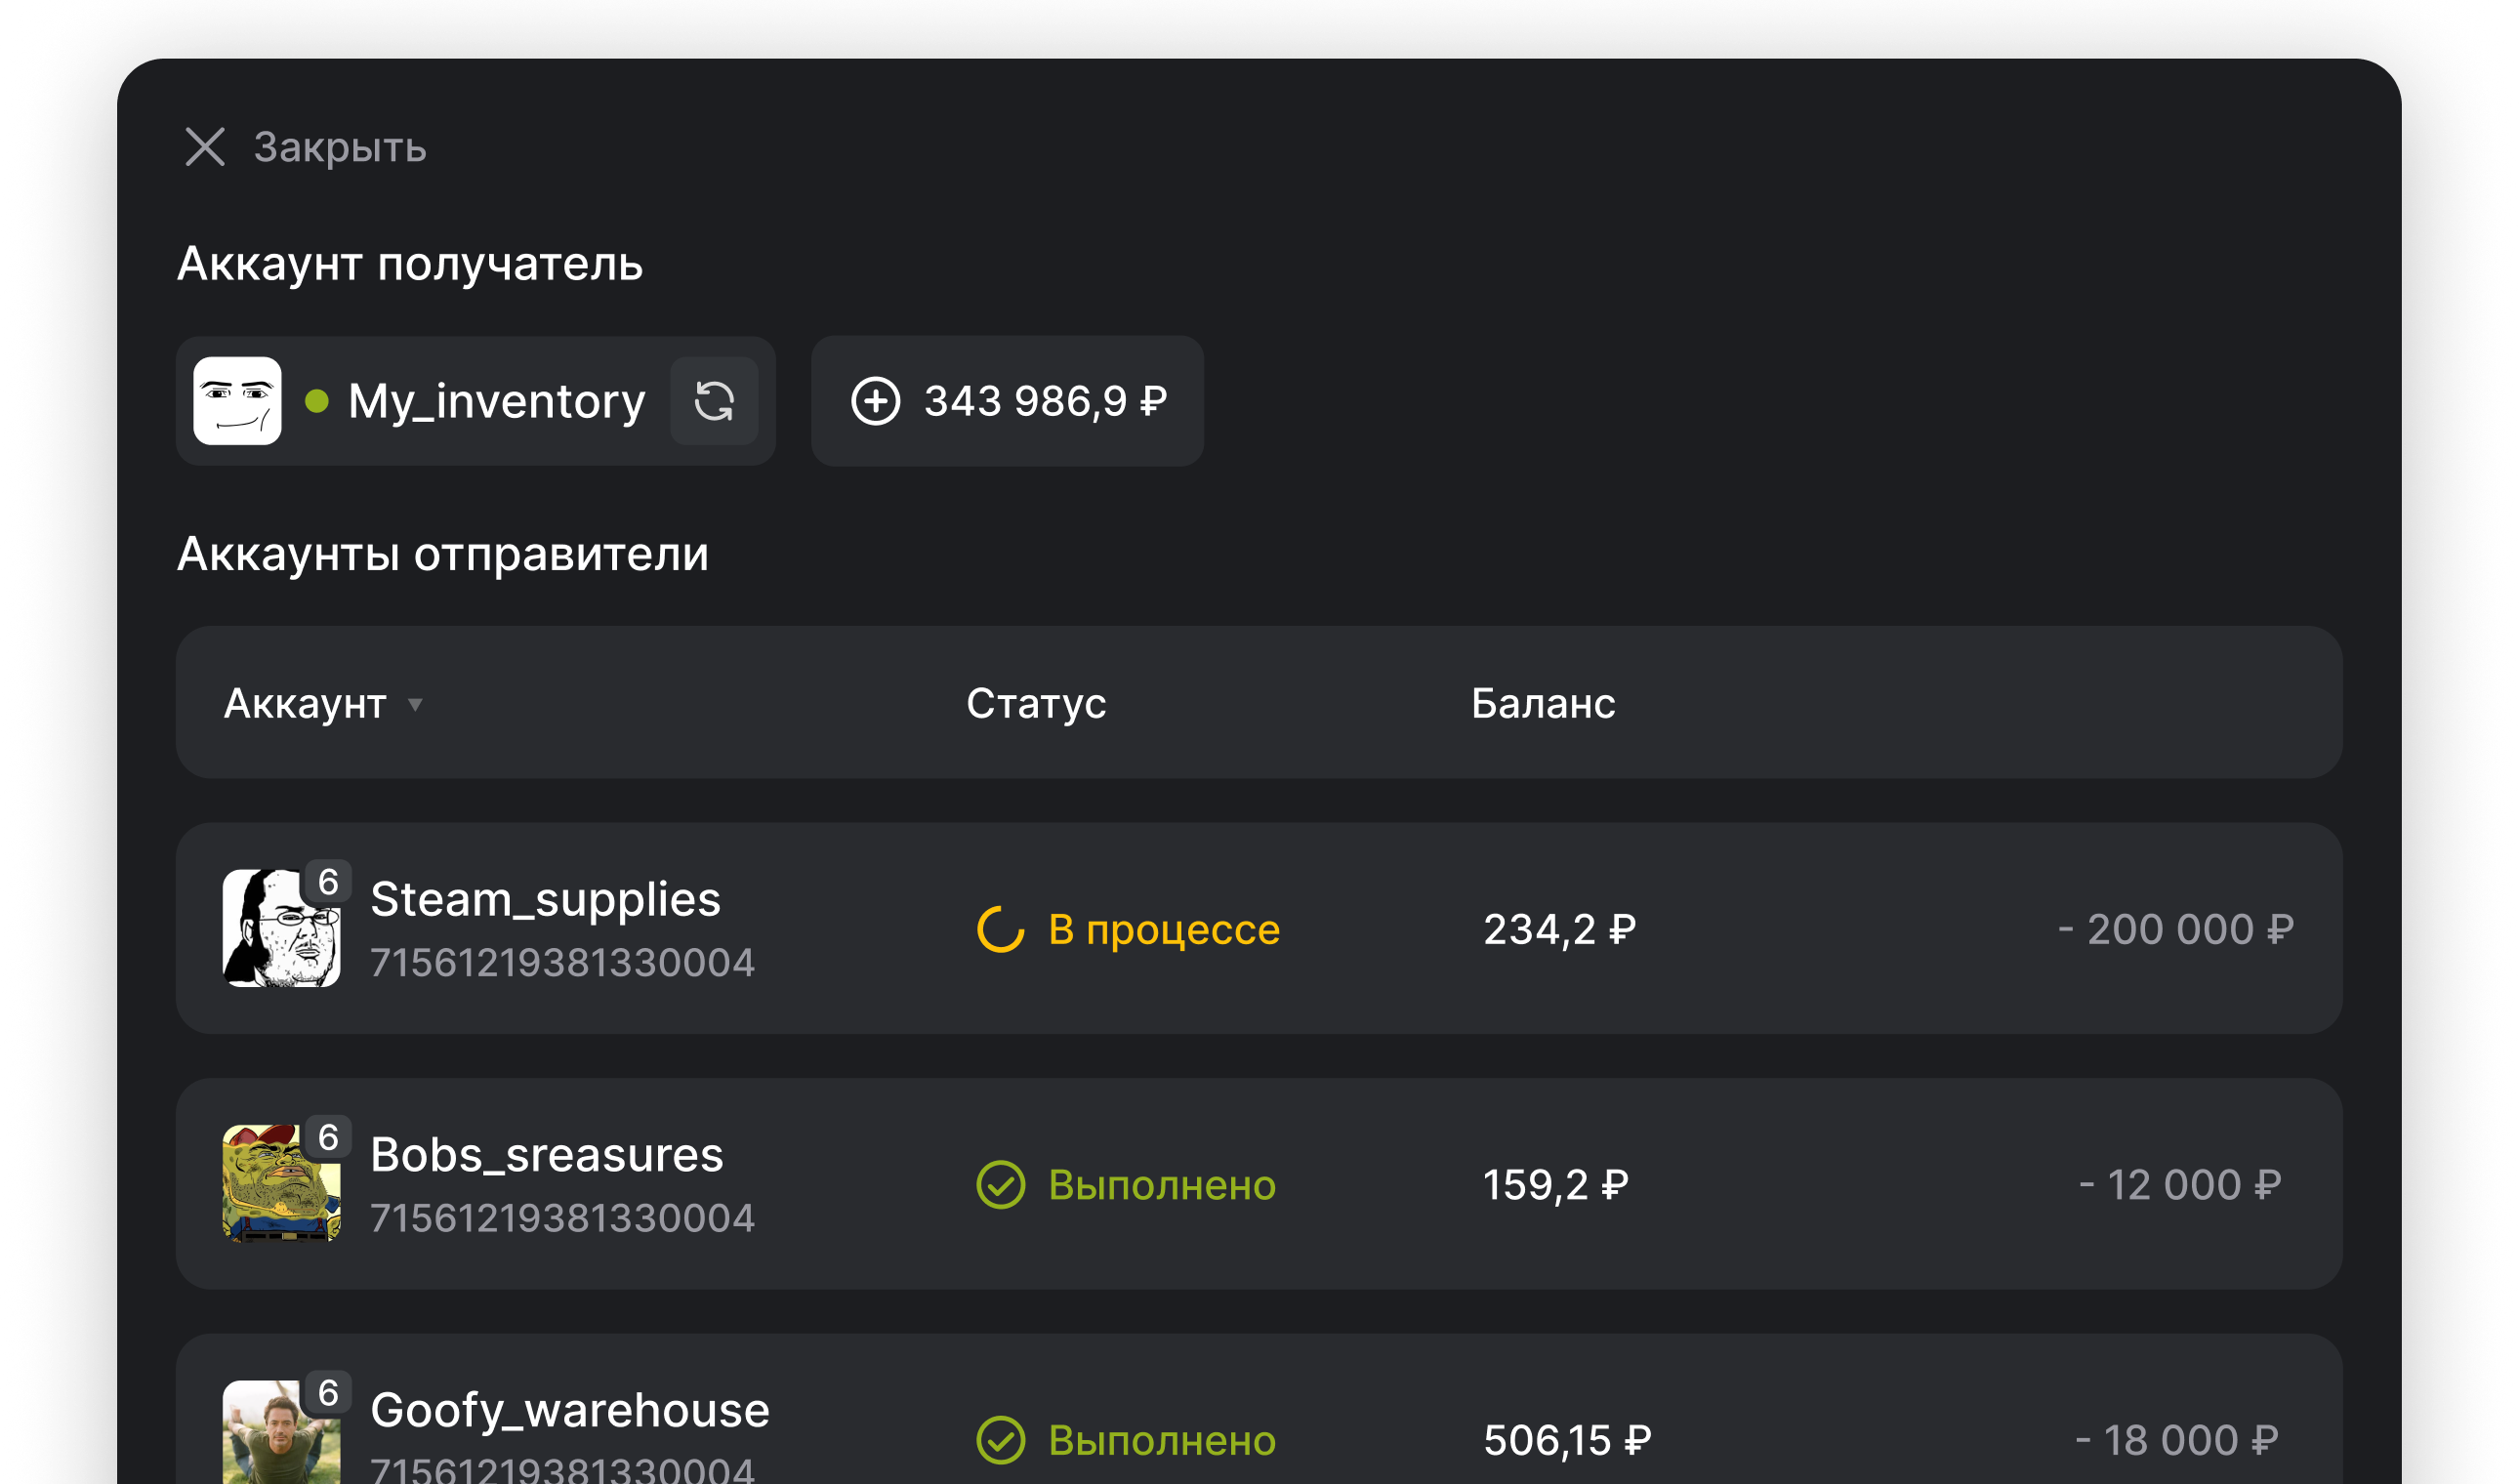Screen dimensions: 2519x1484
Task: Click the green online status dot
Action: pyautogui.click(x=317, y=401)
